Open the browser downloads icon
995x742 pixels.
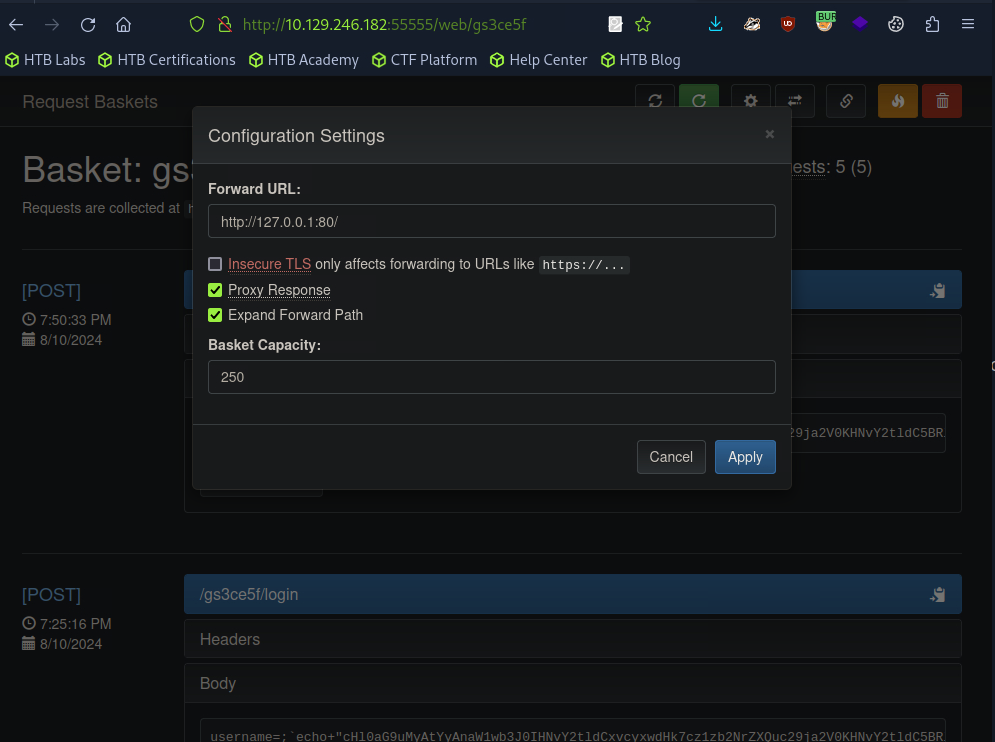point(715,25)
